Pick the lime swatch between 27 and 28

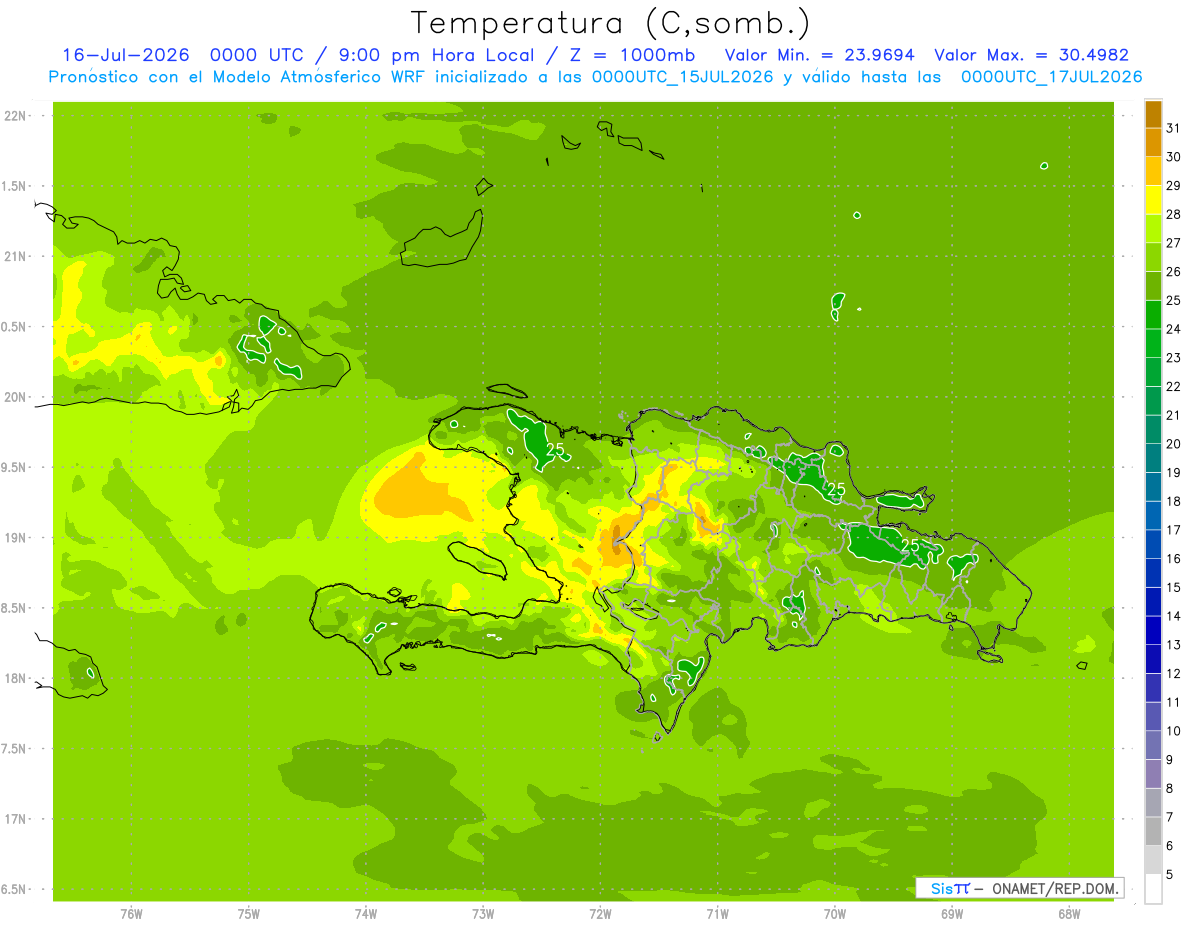click(x=1153, y=229)
